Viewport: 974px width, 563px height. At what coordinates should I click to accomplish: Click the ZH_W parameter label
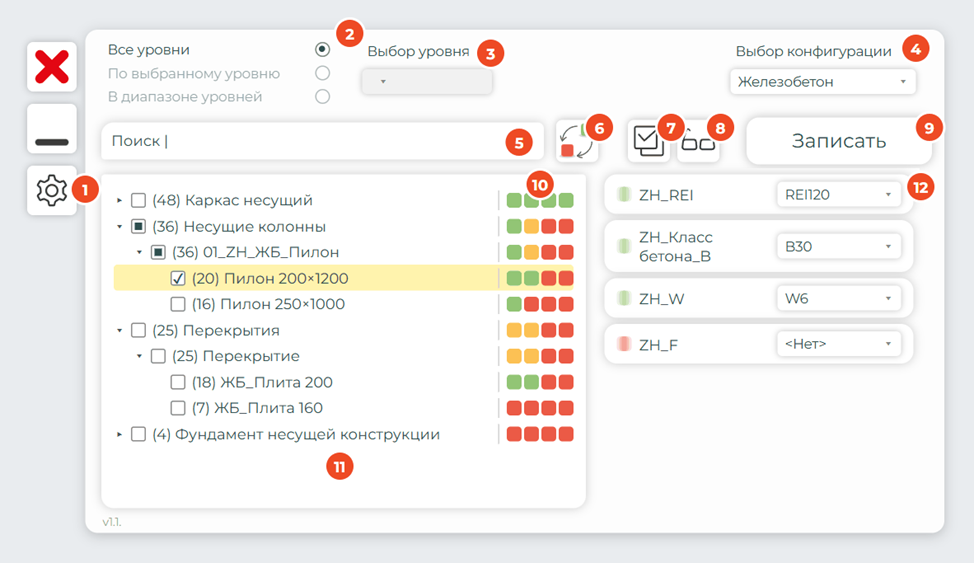tap(662, 299)
